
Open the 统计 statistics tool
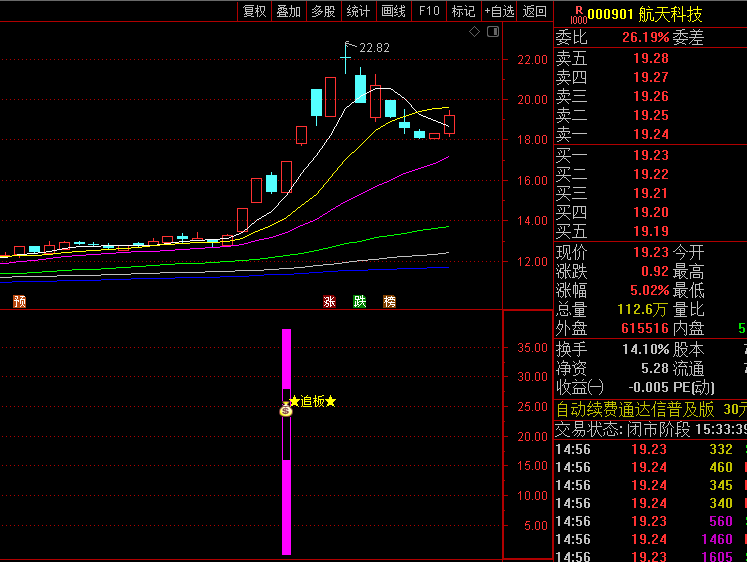[358, 11]
